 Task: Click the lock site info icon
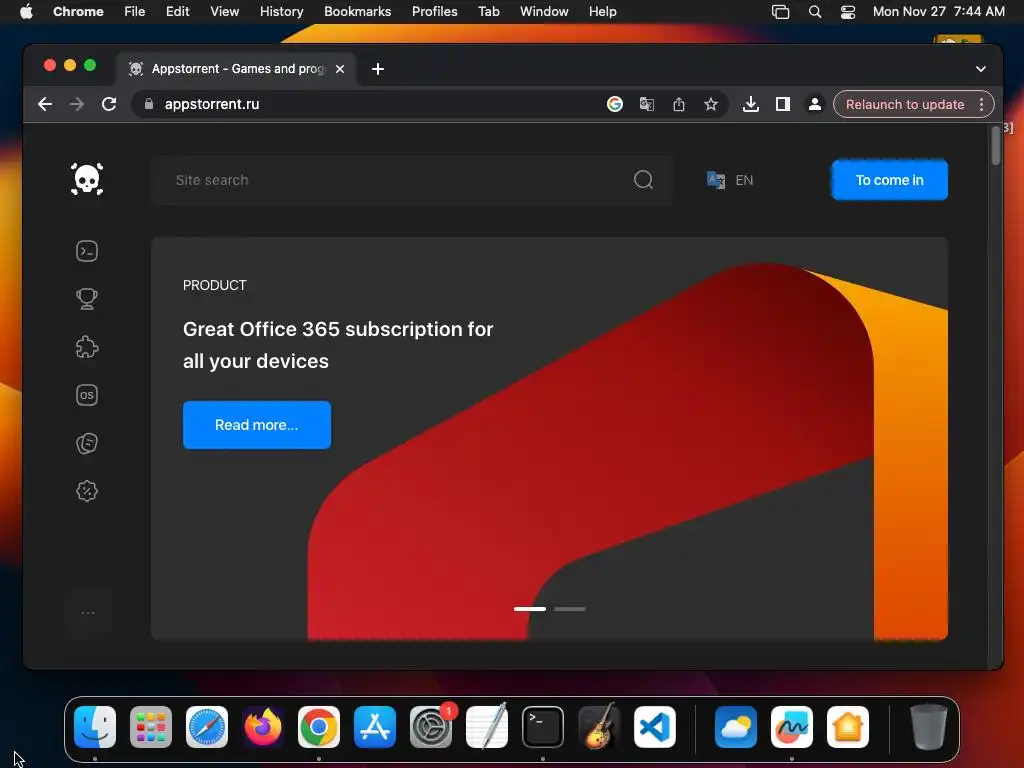[x=149, y=104]
